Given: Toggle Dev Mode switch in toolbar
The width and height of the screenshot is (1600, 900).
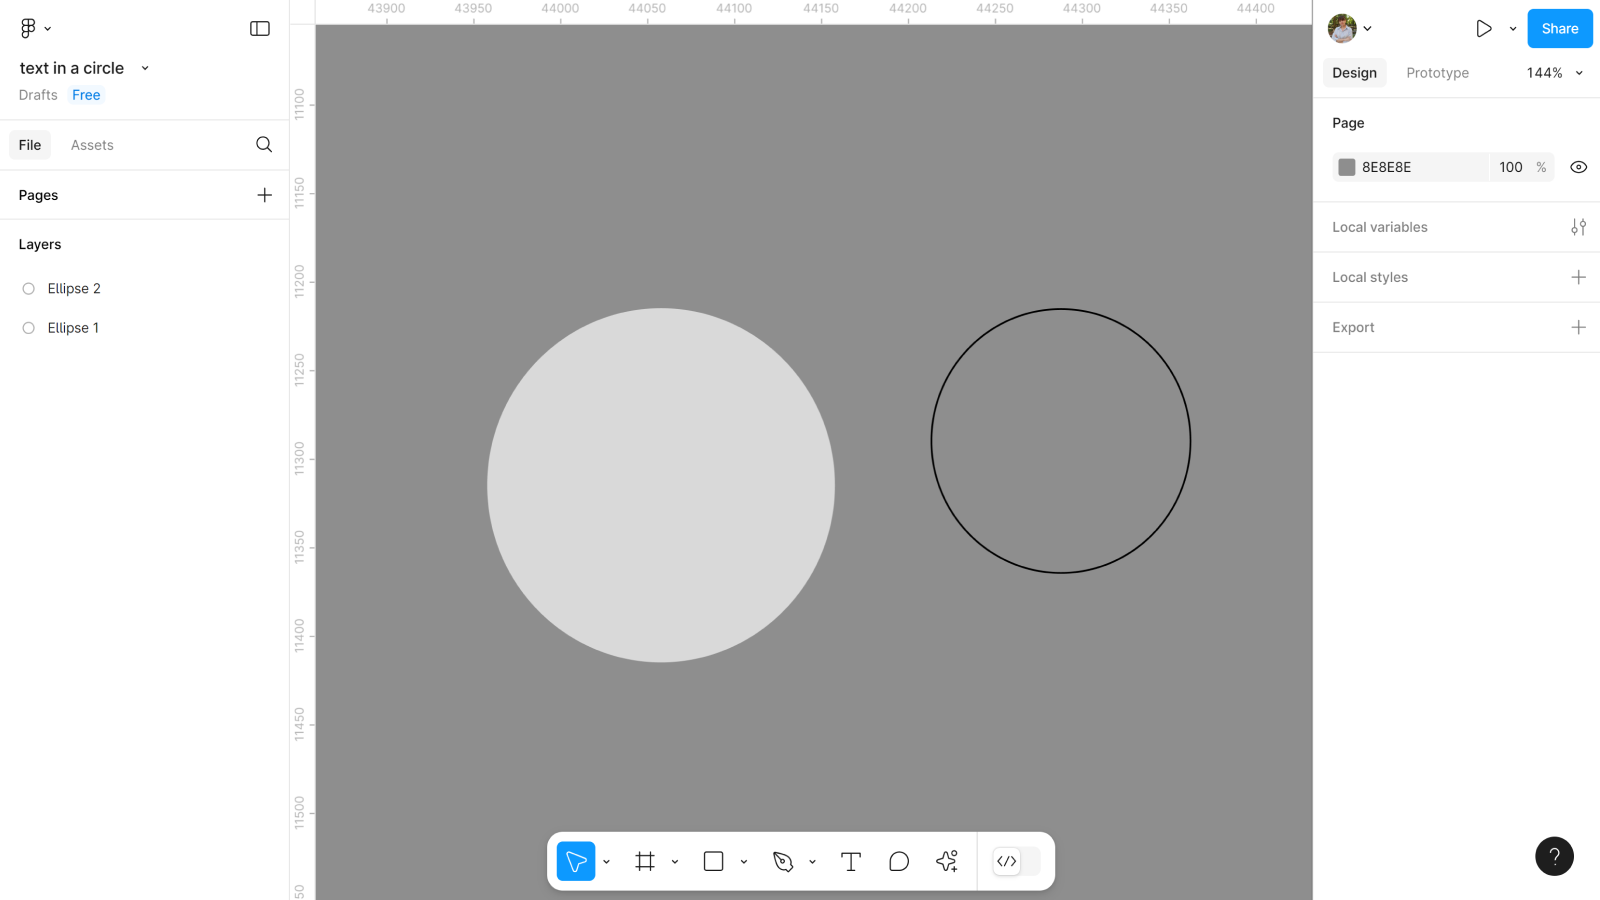Looking at the screenshot, I should coord(1016,861).
